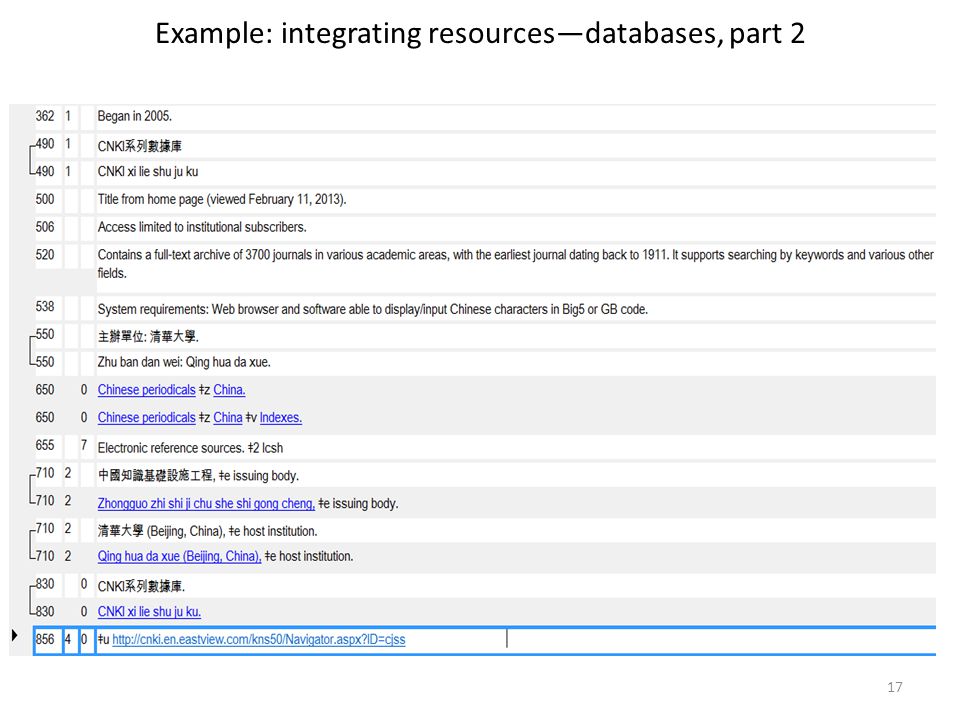The image size is (960, 720).
Task: Click the 'Access limited to institutional subscribers.' note
Action: [x=202, y=227]
